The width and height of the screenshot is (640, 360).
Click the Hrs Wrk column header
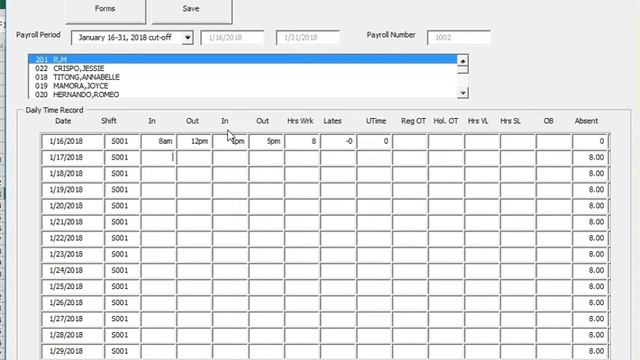300,121
